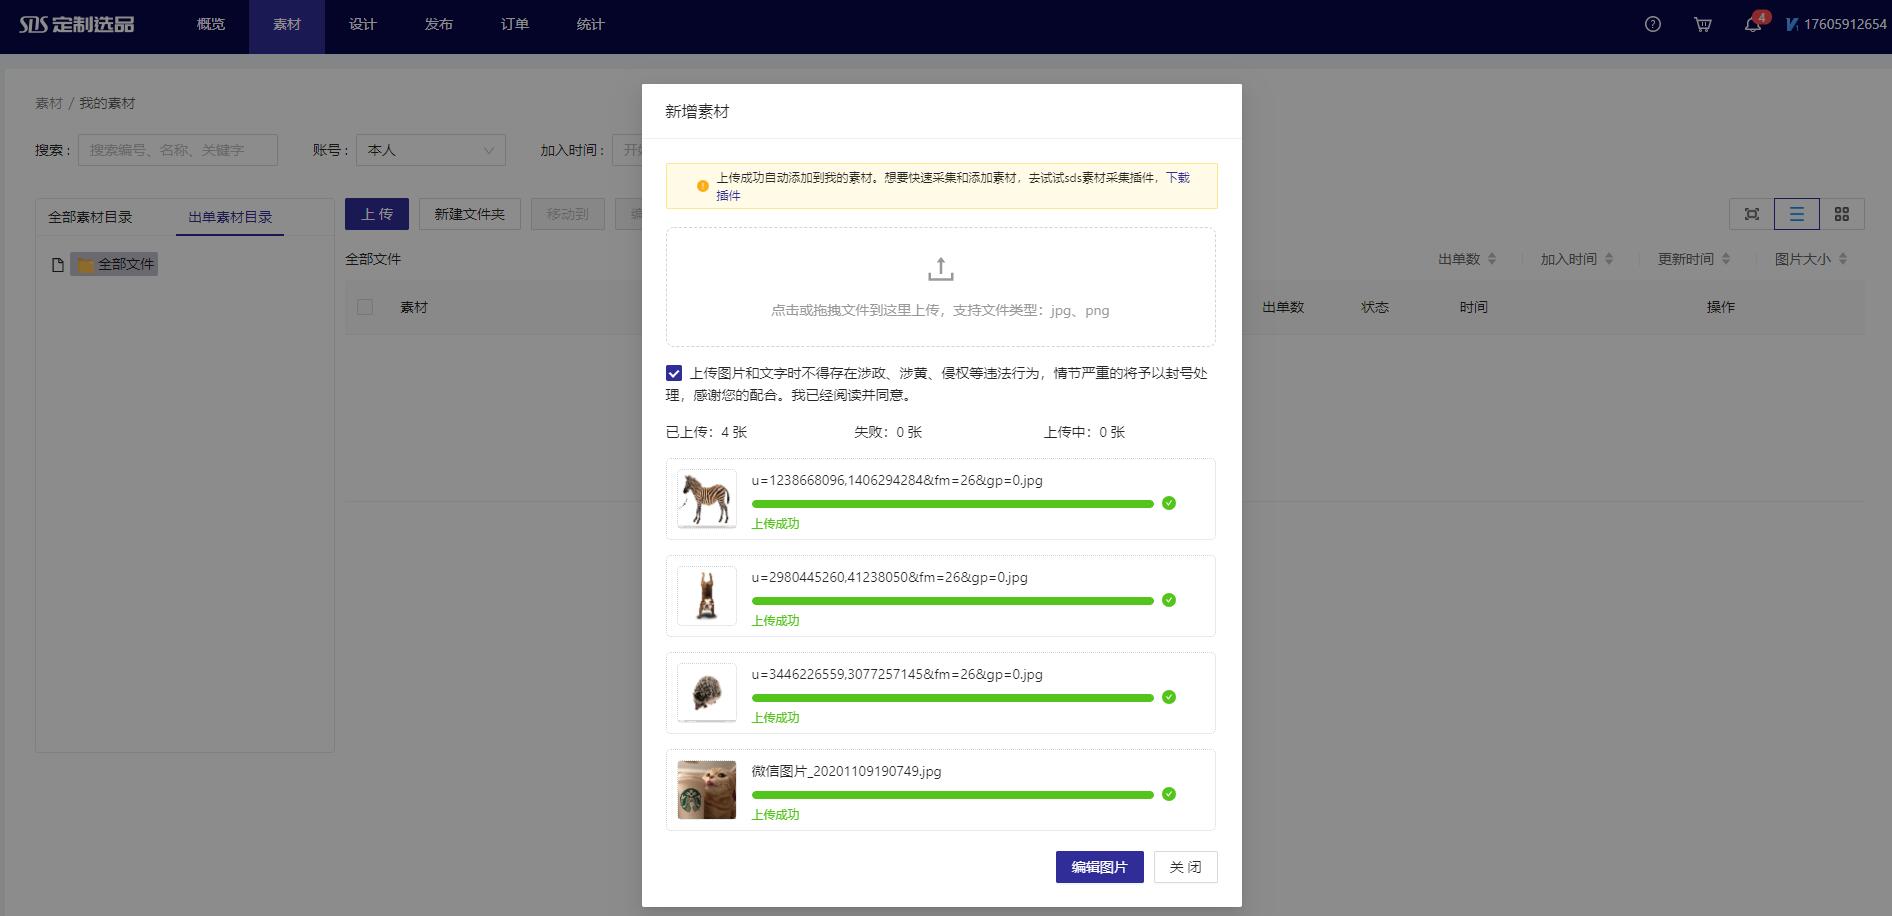1892x916 pixels.
Task: Click the 上传 button
Action: click(377, 214)
